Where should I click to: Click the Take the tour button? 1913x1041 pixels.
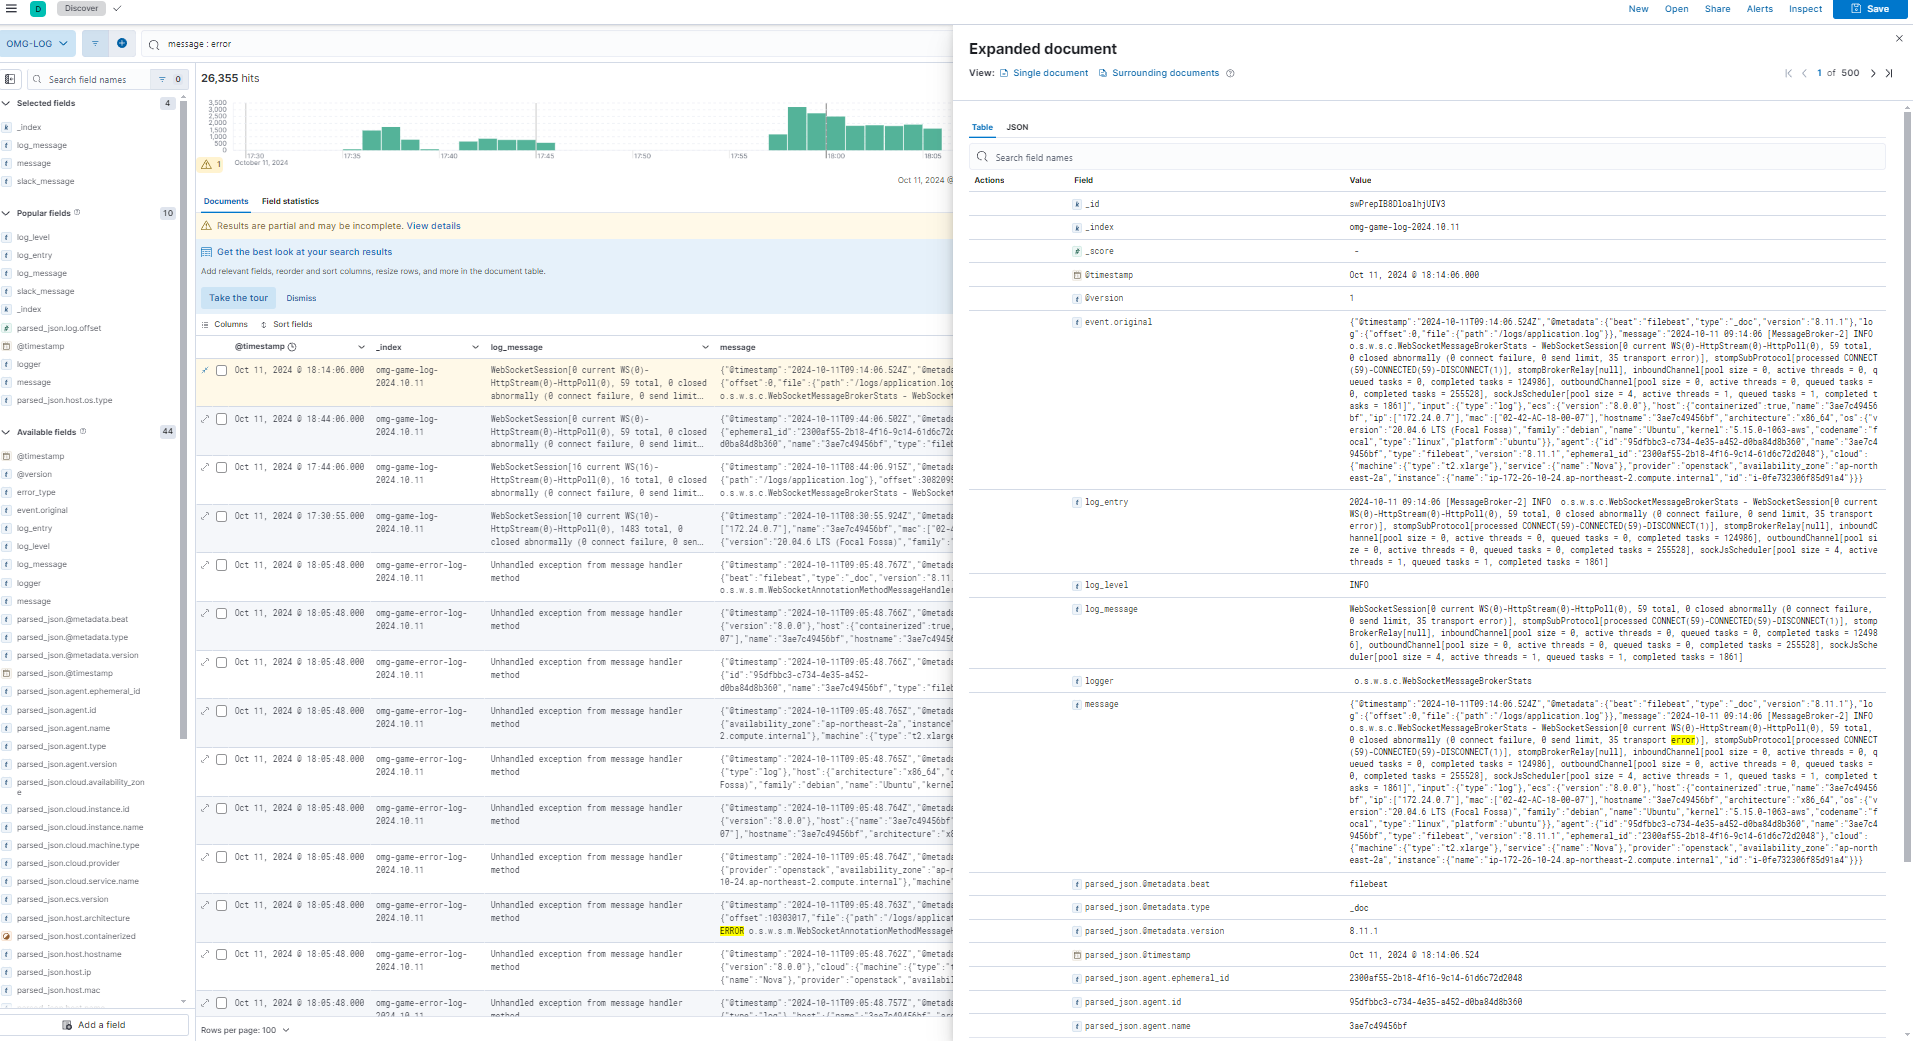[238, 298]
